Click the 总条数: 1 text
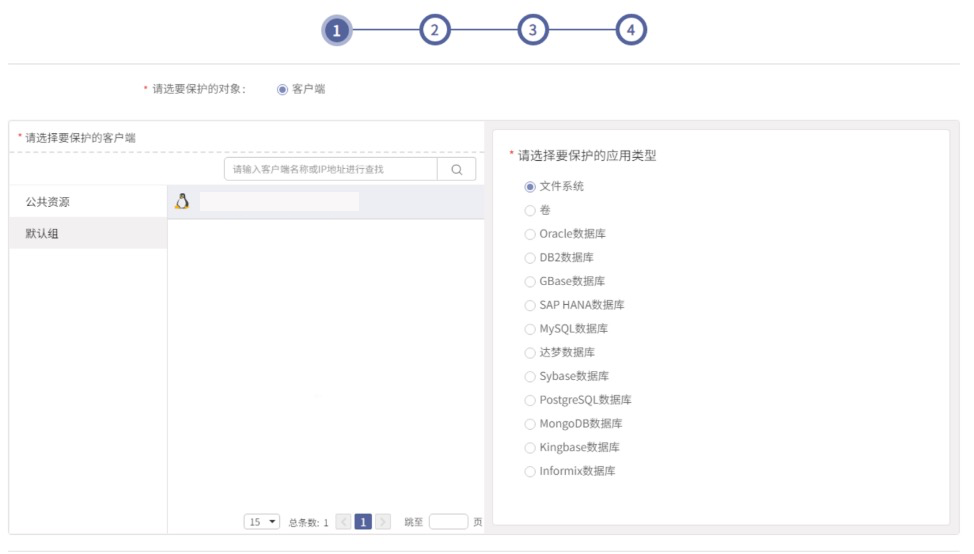974x554 pixels. pyautogui.click(x=308, y=523)
